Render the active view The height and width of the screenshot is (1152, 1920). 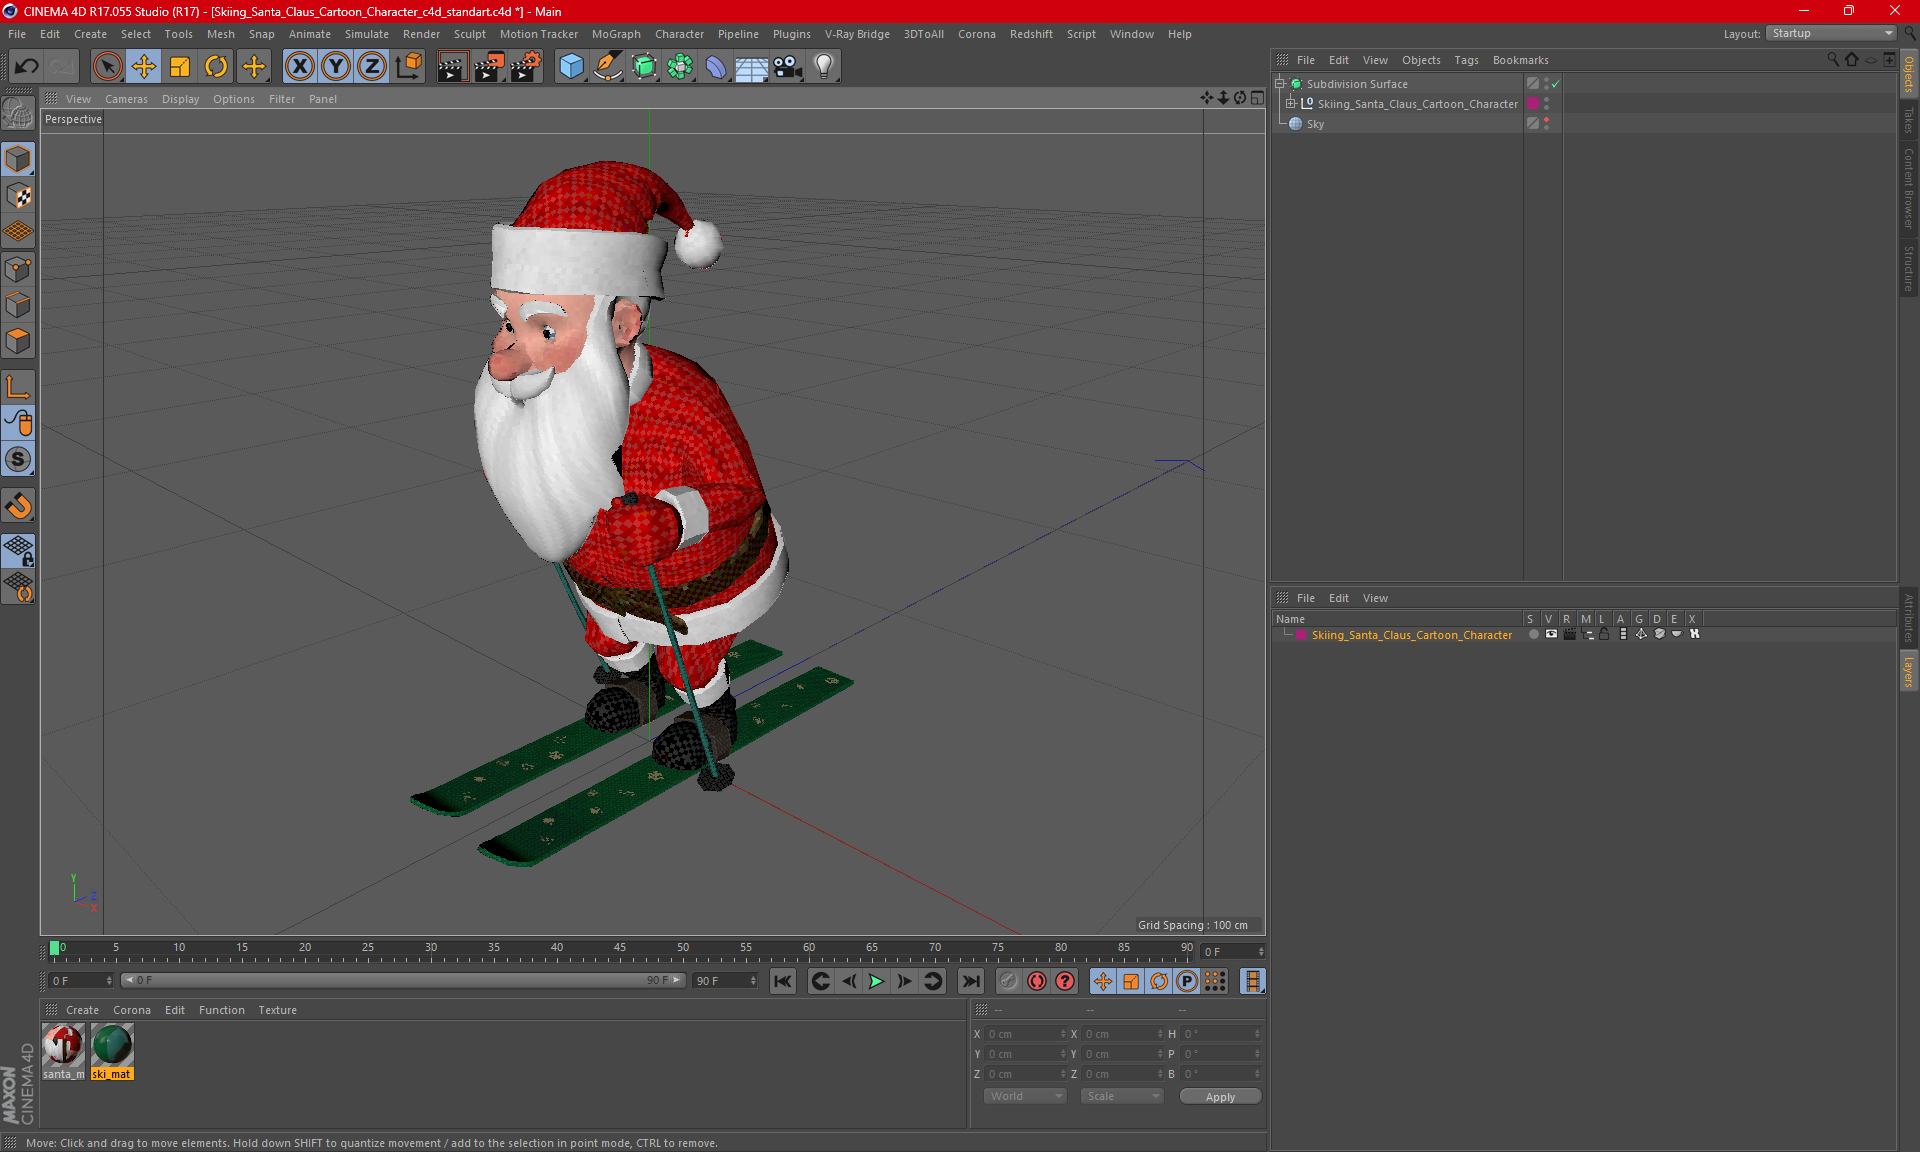[452, 67]
